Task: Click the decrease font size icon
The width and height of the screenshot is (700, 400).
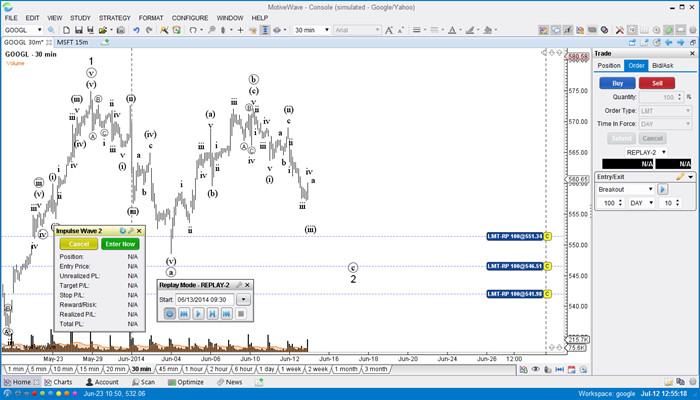Action: tap(400, 30)
